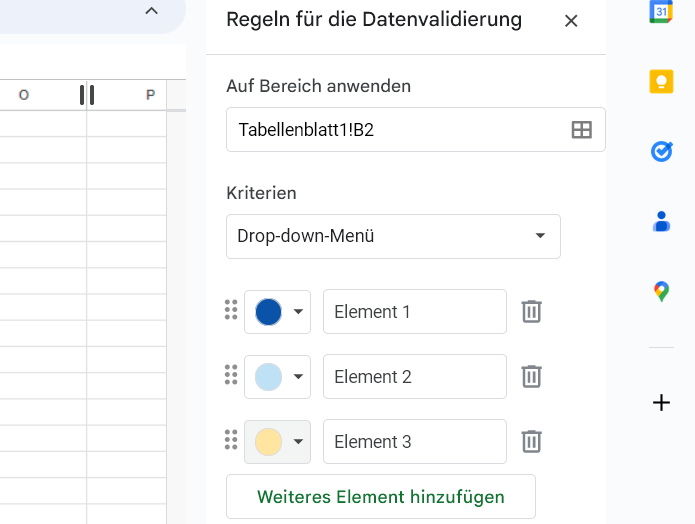Click the plus icon to get add-ons
The height and width of the screenshot is (524, 695).
coord(661,403)
